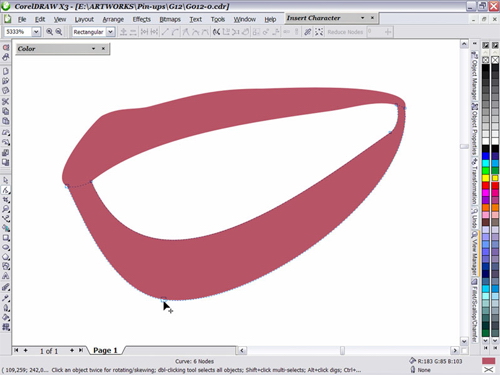Close the Color docker

[104, 49]
